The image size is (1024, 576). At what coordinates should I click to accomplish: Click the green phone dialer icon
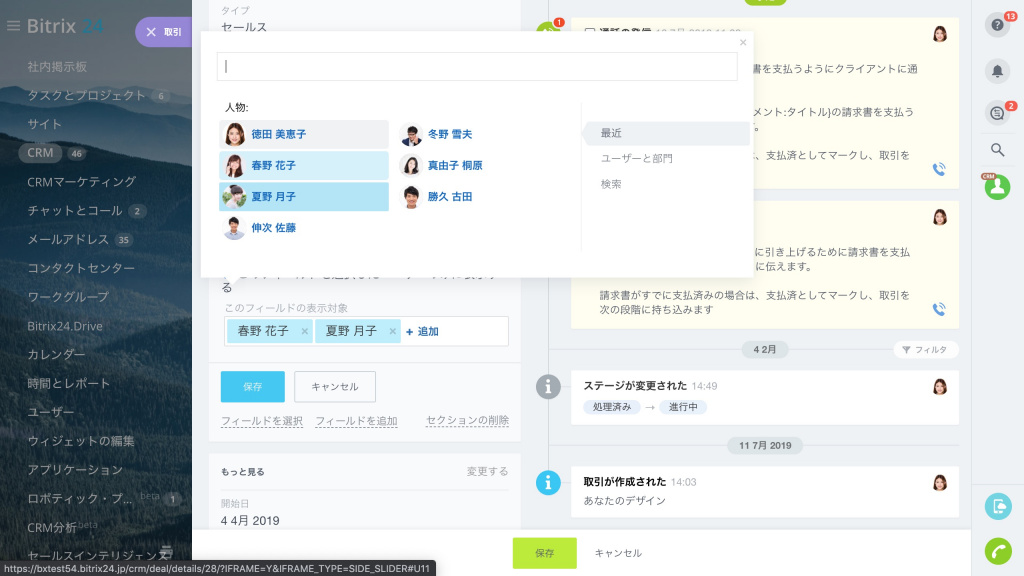tap(997, 551)
